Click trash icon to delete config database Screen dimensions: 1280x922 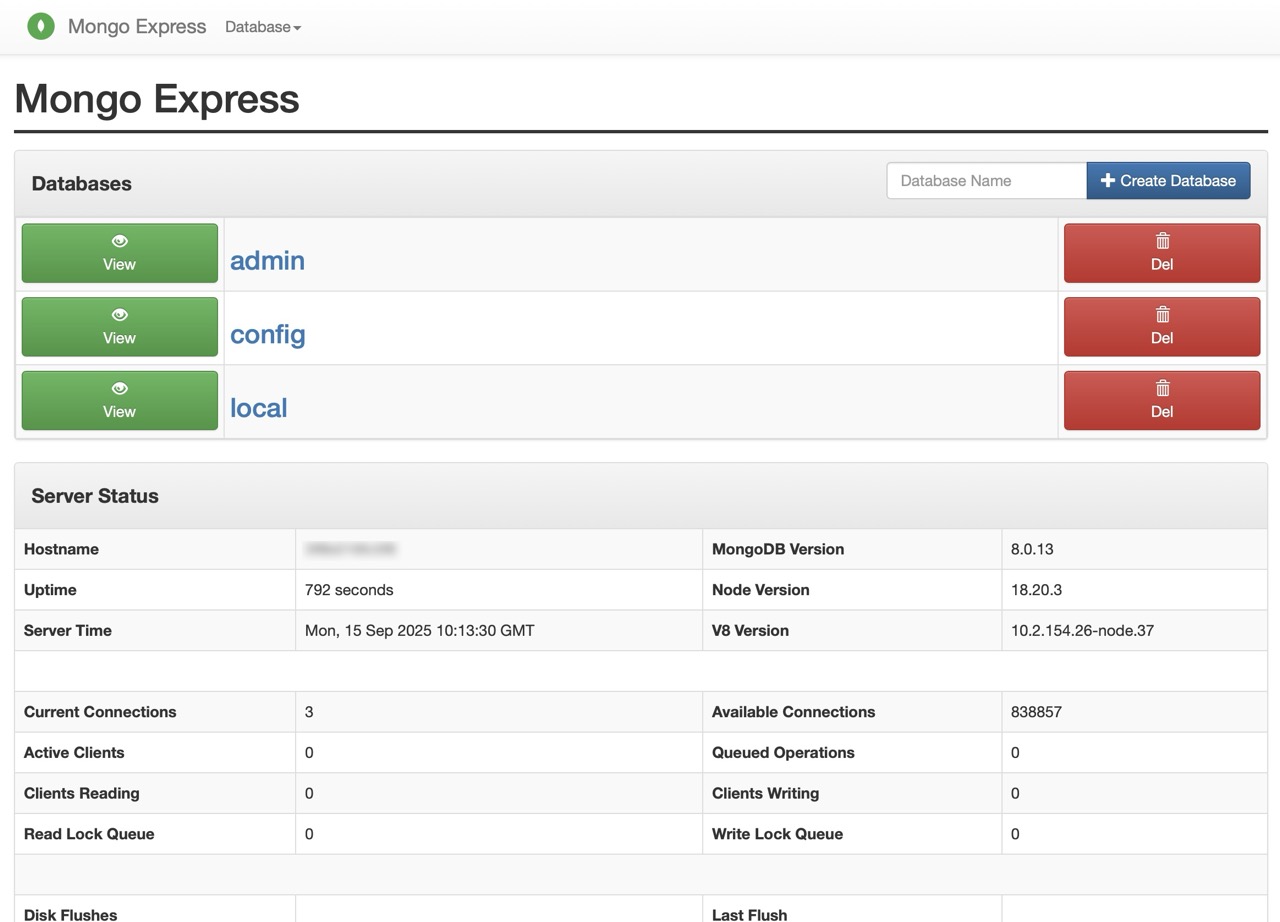[1162, 315]
